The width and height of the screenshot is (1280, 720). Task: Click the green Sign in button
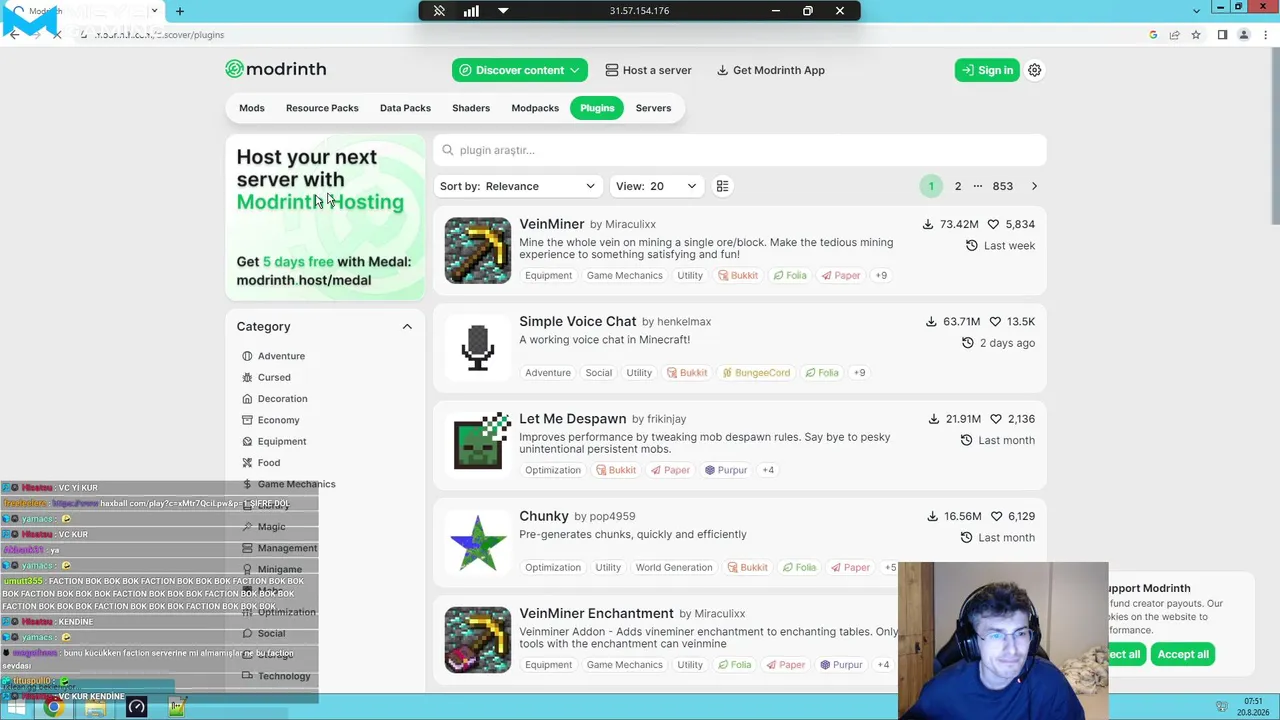pyautogui.click(x=987, y=70)
